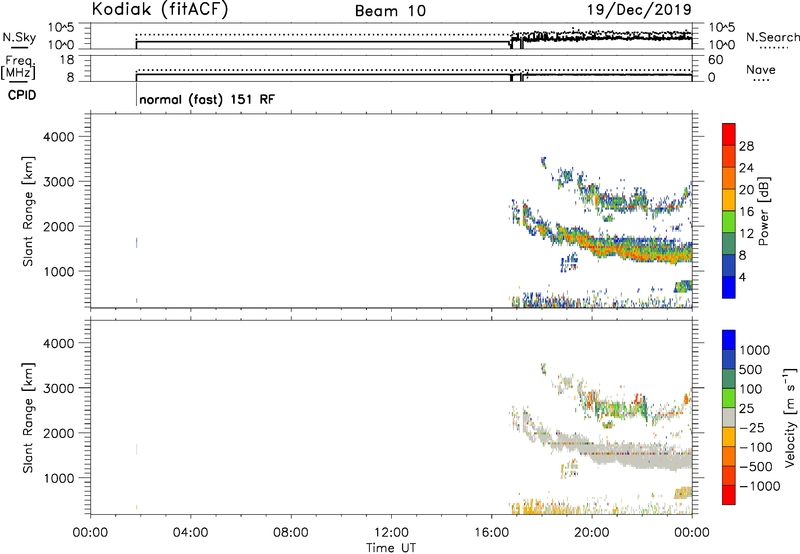Image resolution: width=800 pixels, height=554 pixels.
Task: Click 'normal (fast) 151 RF' text
Action: pos(207,99)
